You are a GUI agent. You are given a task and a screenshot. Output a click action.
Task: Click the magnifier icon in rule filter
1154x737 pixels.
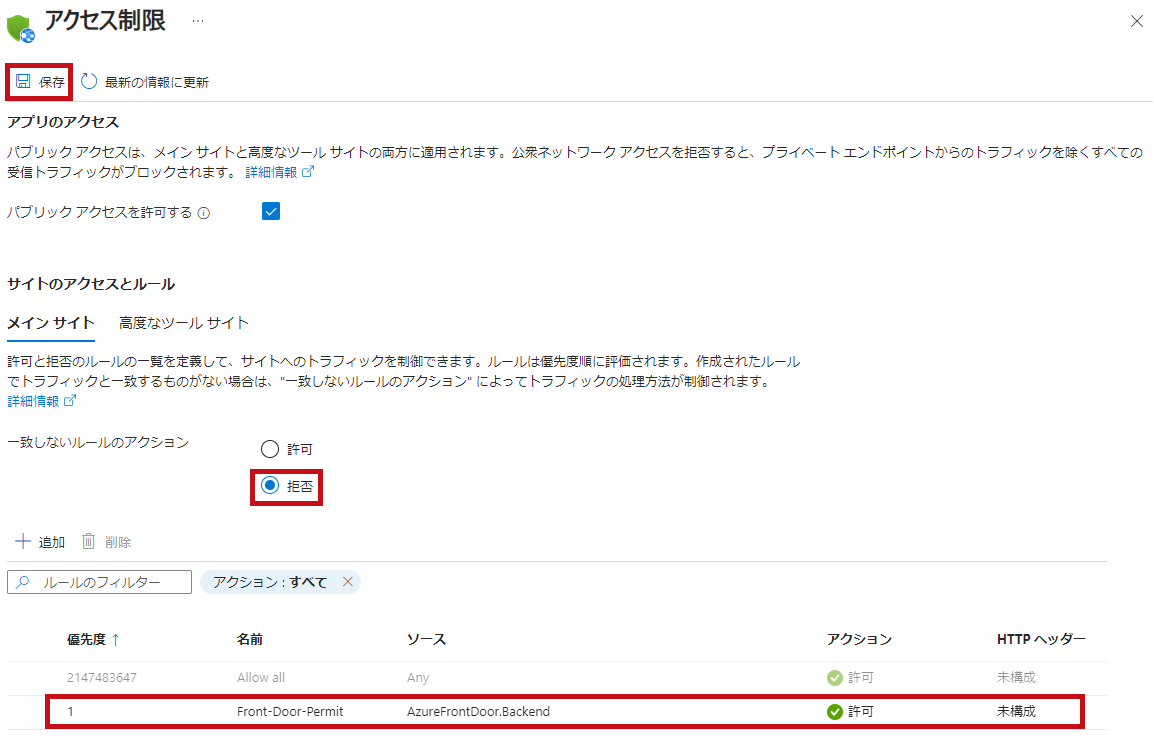[23, 582]
